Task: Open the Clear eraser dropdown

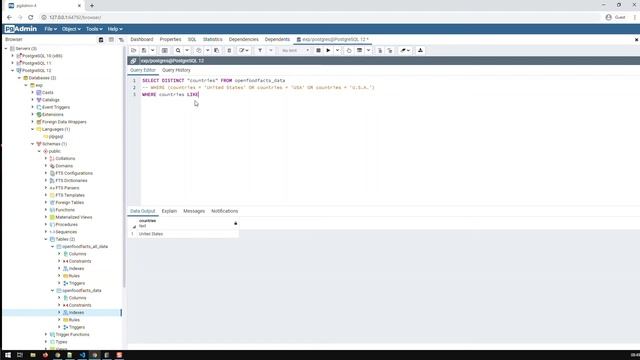Action: (x=405, y=51)
